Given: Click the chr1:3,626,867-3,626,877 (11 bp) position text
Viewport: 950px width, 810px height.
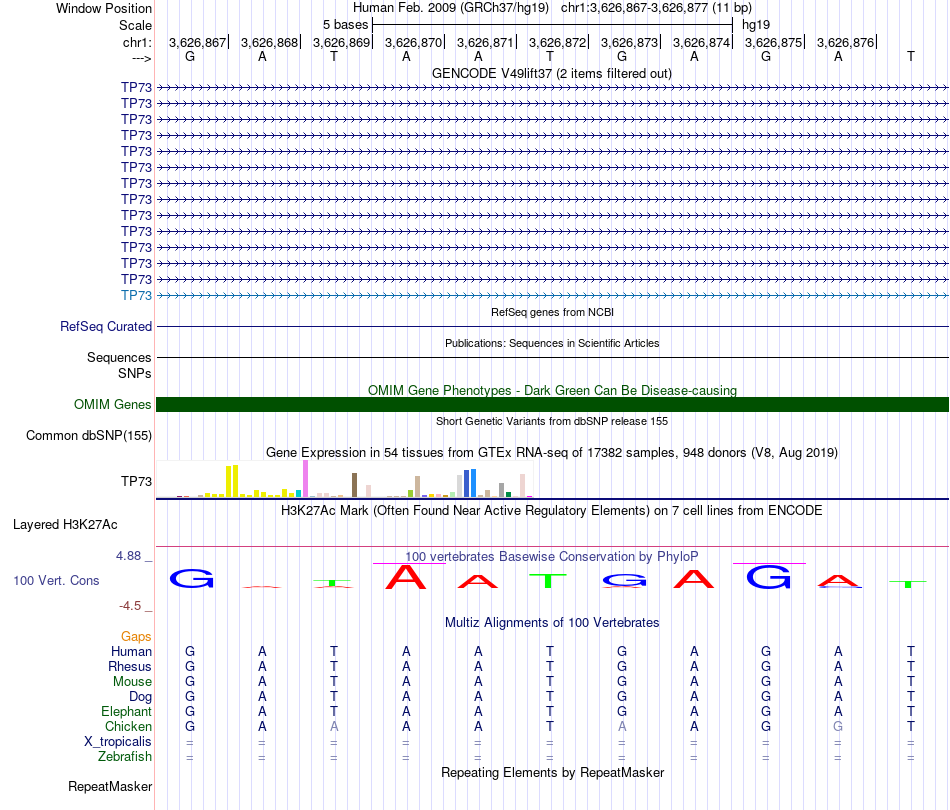Looking at the screenshot, I should [x=656, y=8].
